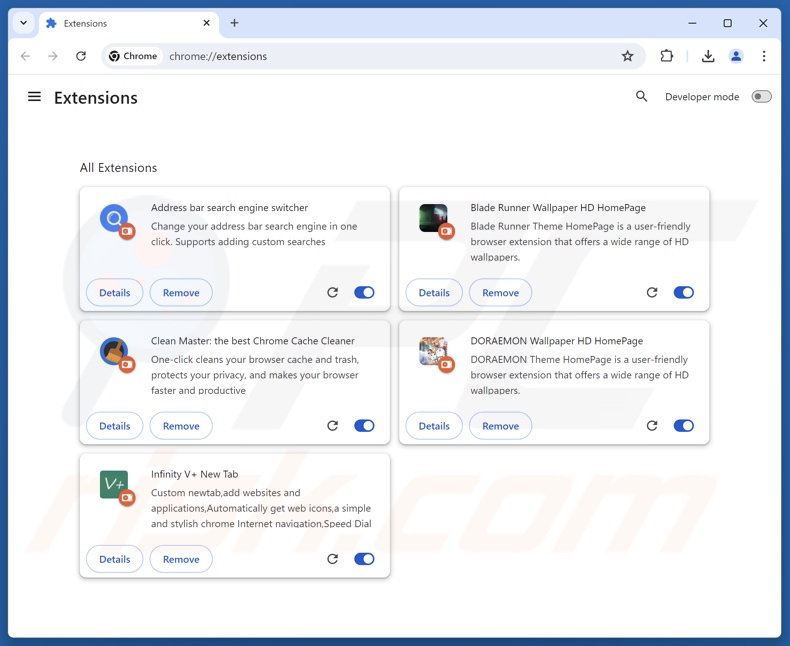Disable Clean Master extension toggle
This screenshot has height=646, width=790.
364,426
